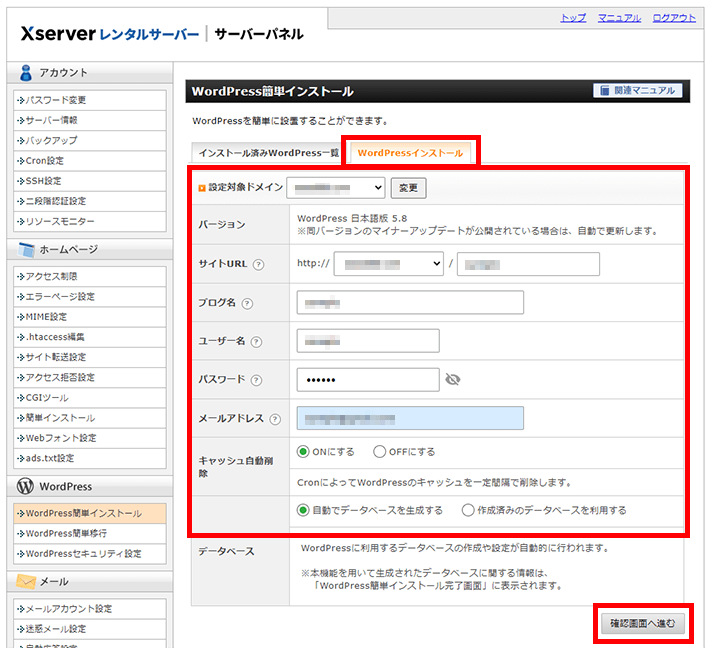
Task: Select OFFにする for cache auto-delete
Action: [379, 451]
